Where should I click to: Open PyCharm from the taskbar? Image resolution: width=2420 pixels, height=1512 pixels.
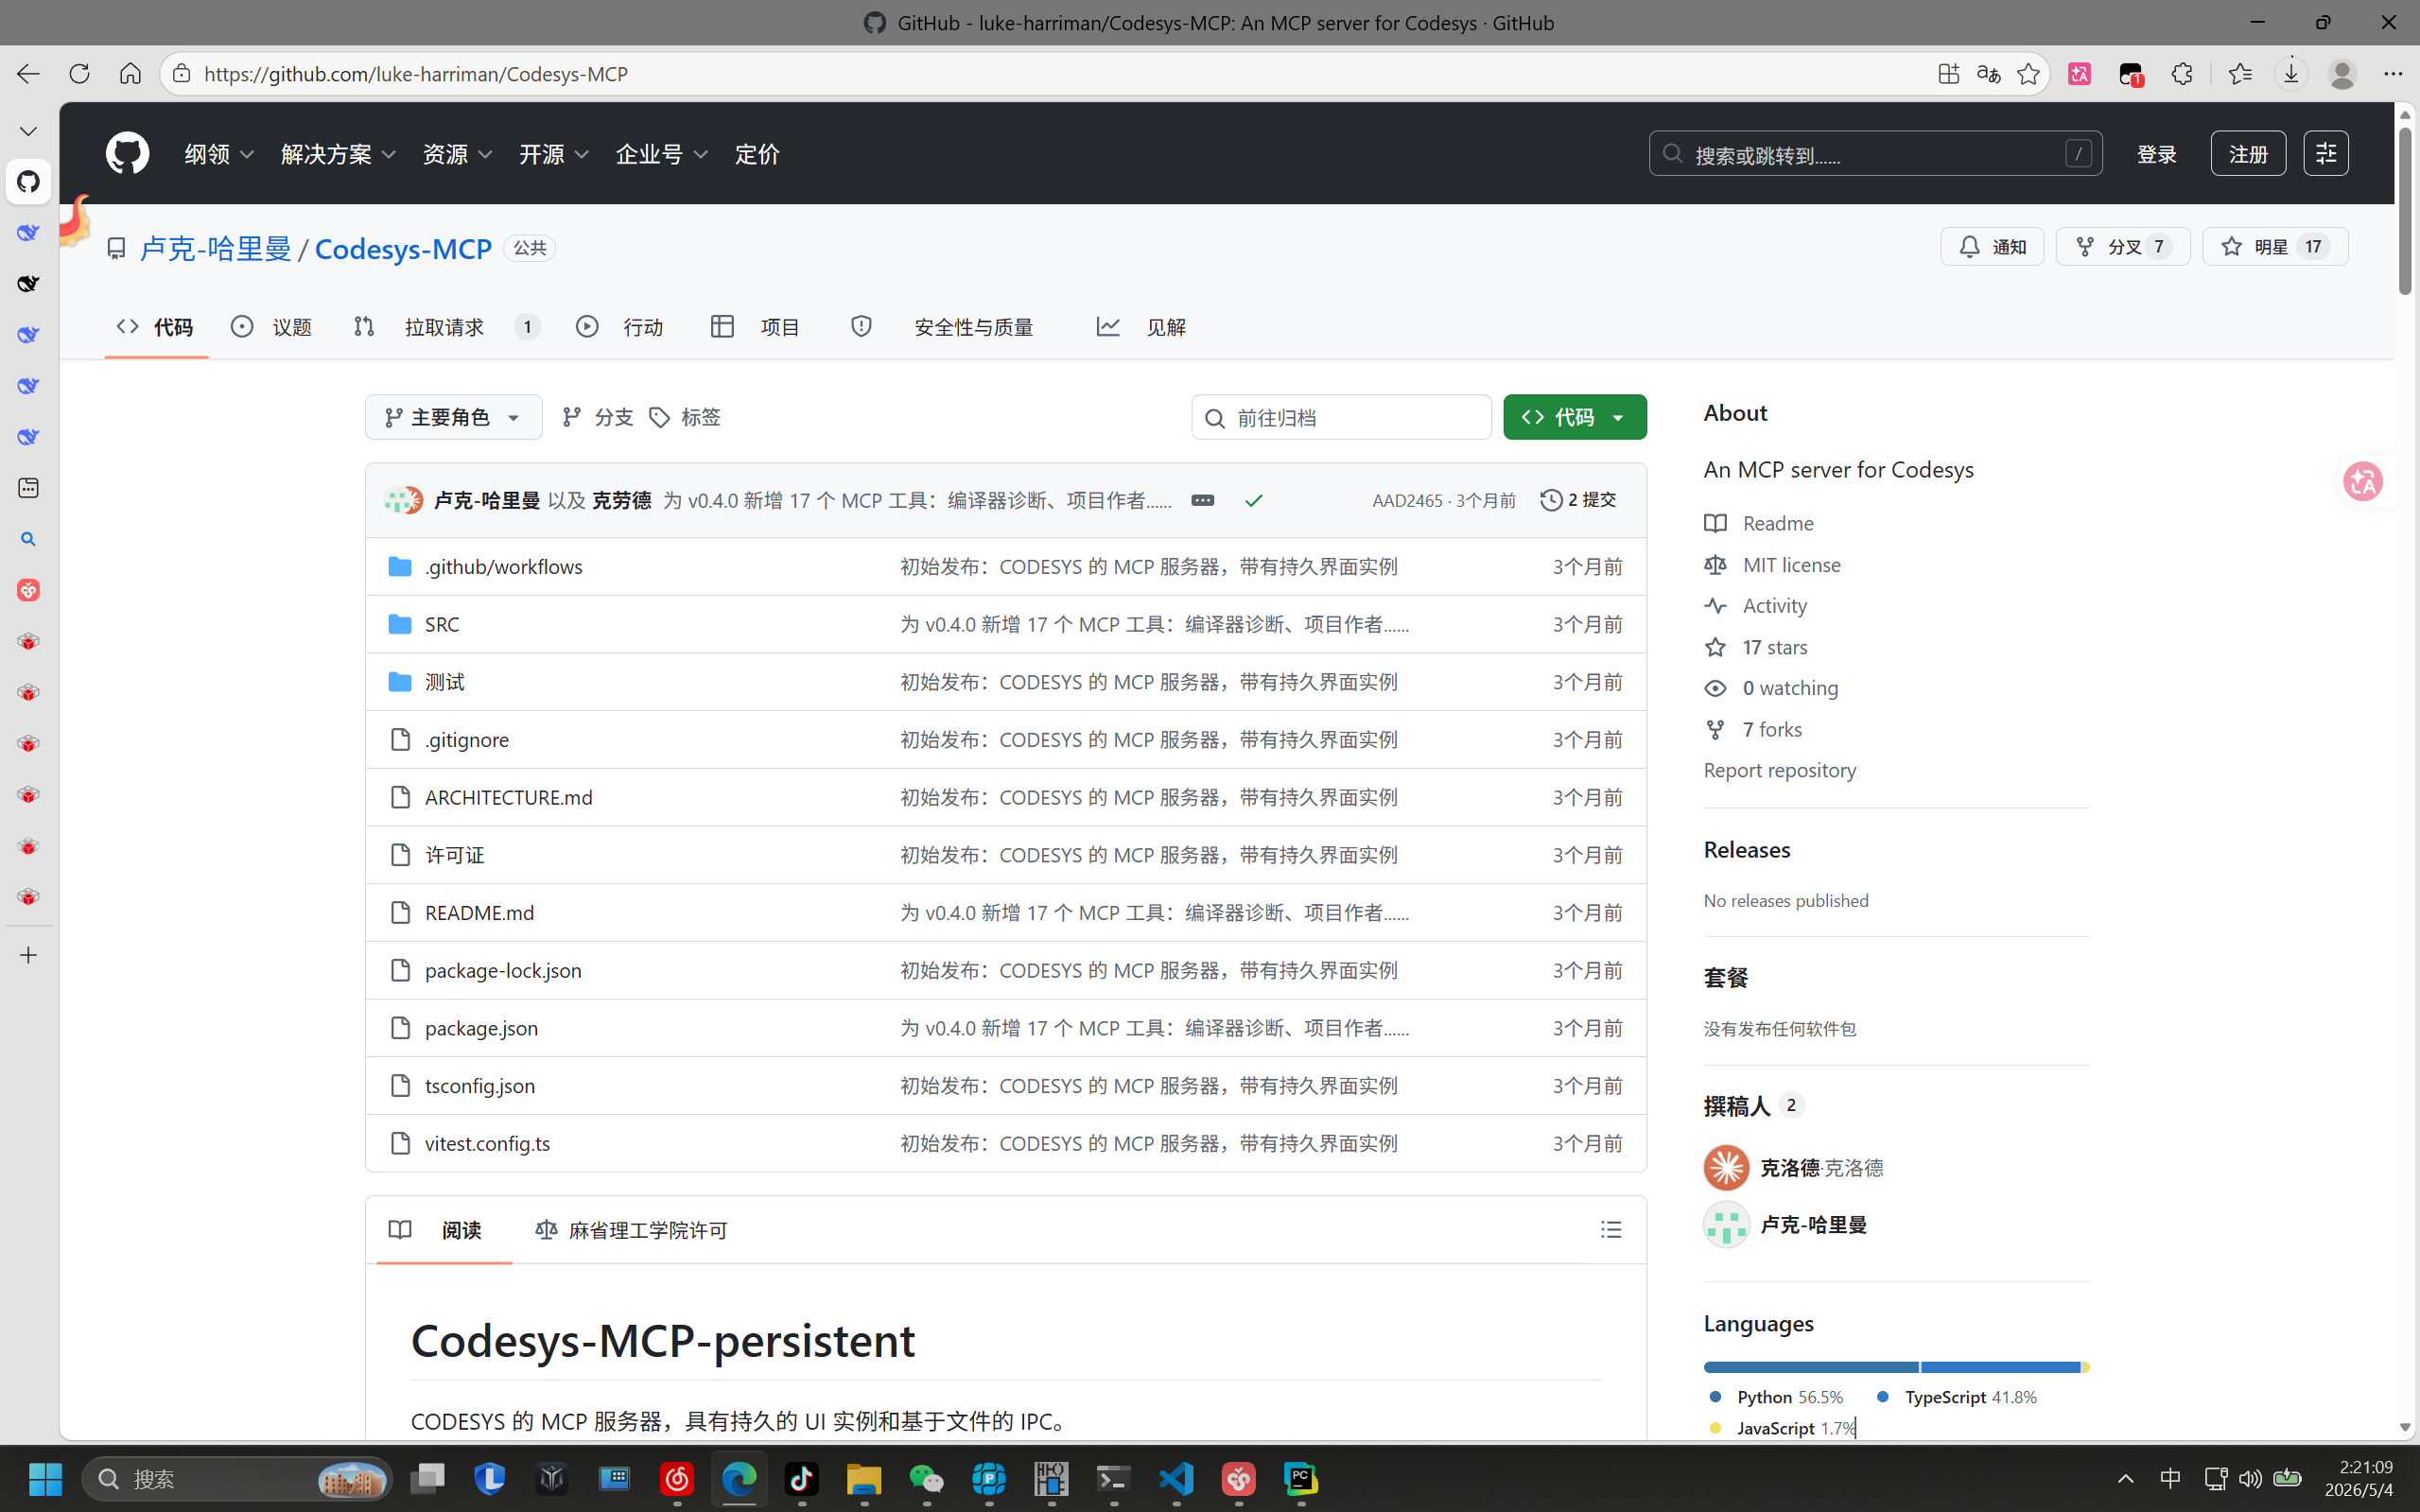pyautogui.click(x=1300, y=1478)
